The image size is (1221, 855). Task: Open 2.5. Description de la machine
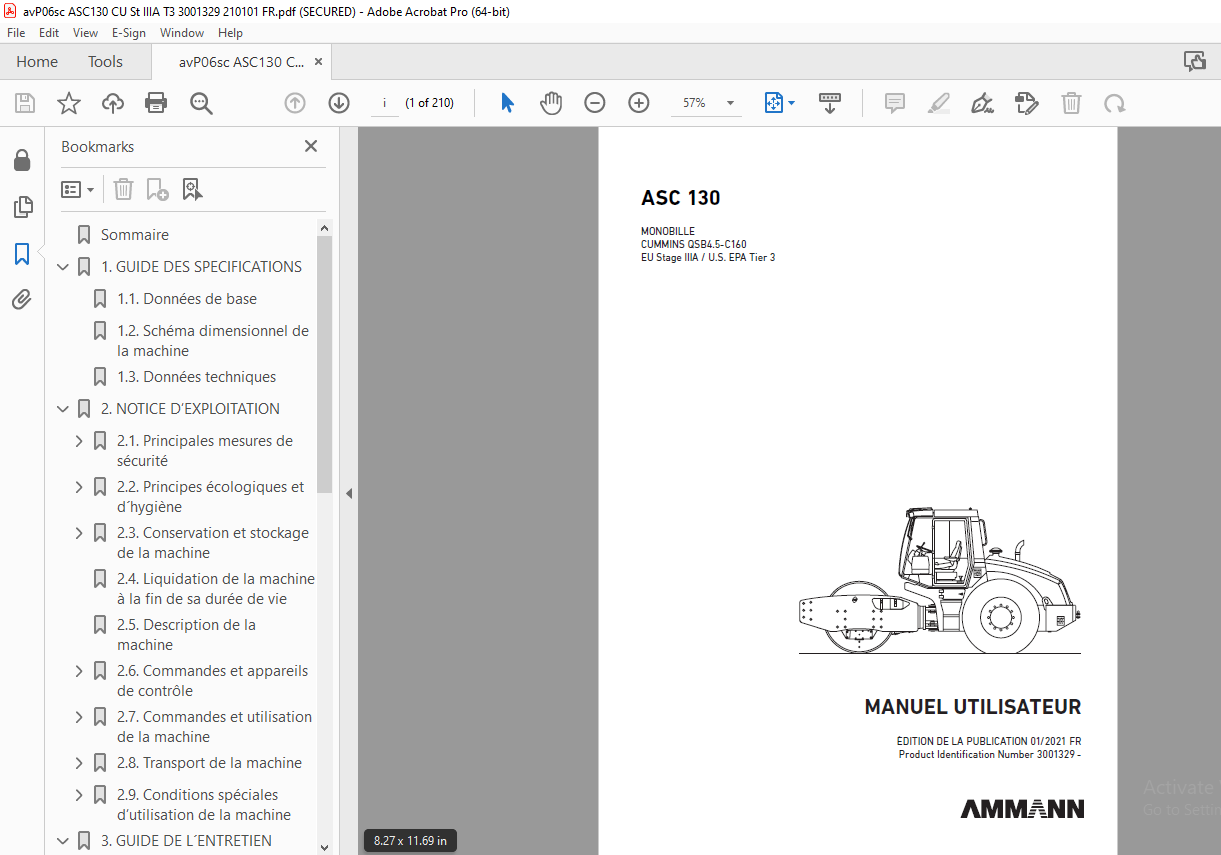[187, 635]
